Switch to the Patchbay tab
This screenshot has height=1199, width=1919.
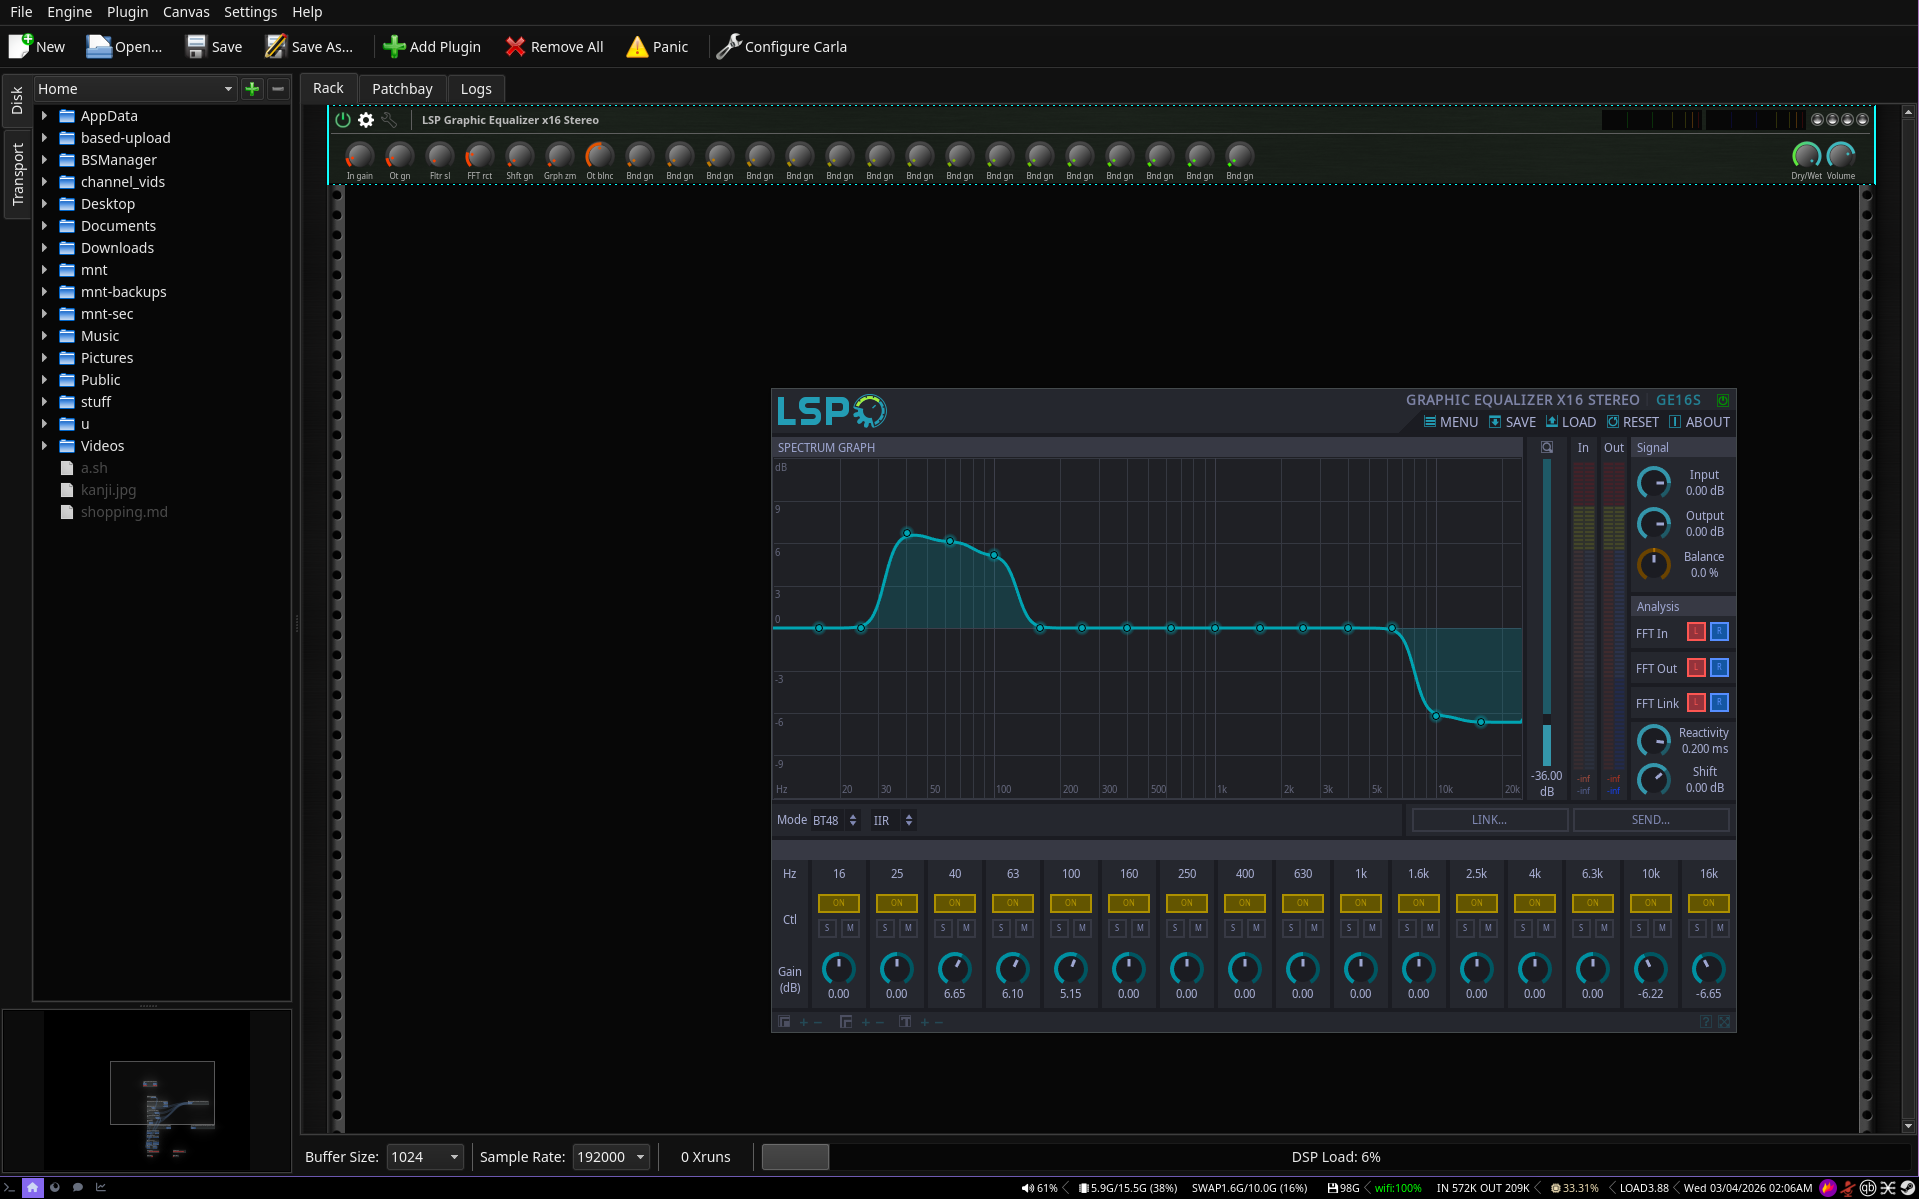(x=402, y=89)
